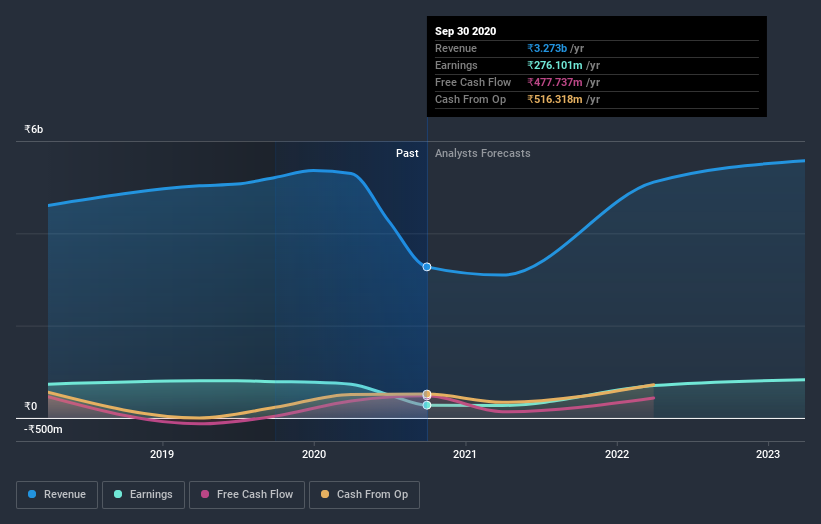821x524 pixels.
Task: Click the ₹6b y-axis label
Action: (x=34, y=129)
